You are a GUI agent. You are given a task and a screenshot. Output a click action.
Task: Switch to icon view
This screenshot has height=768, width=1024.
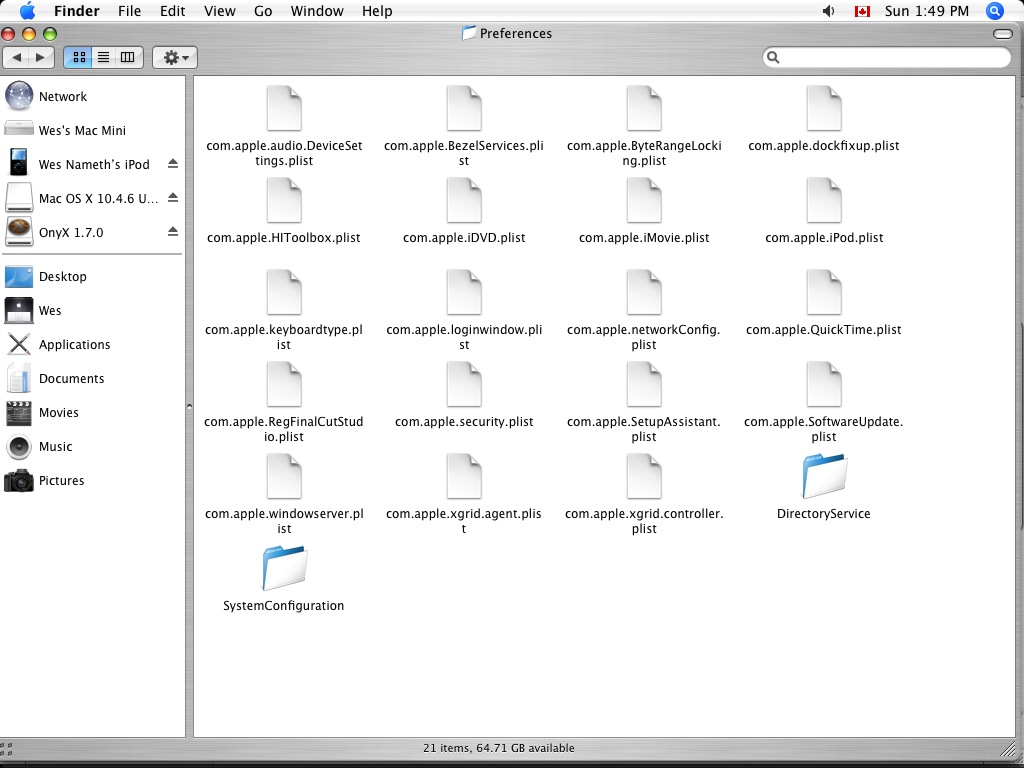click(x=79, y=57)
